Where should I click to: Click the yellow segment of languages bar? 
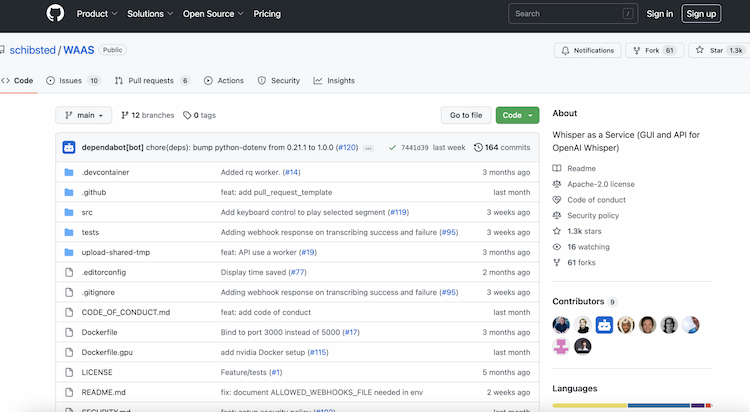tap(590, 405)
